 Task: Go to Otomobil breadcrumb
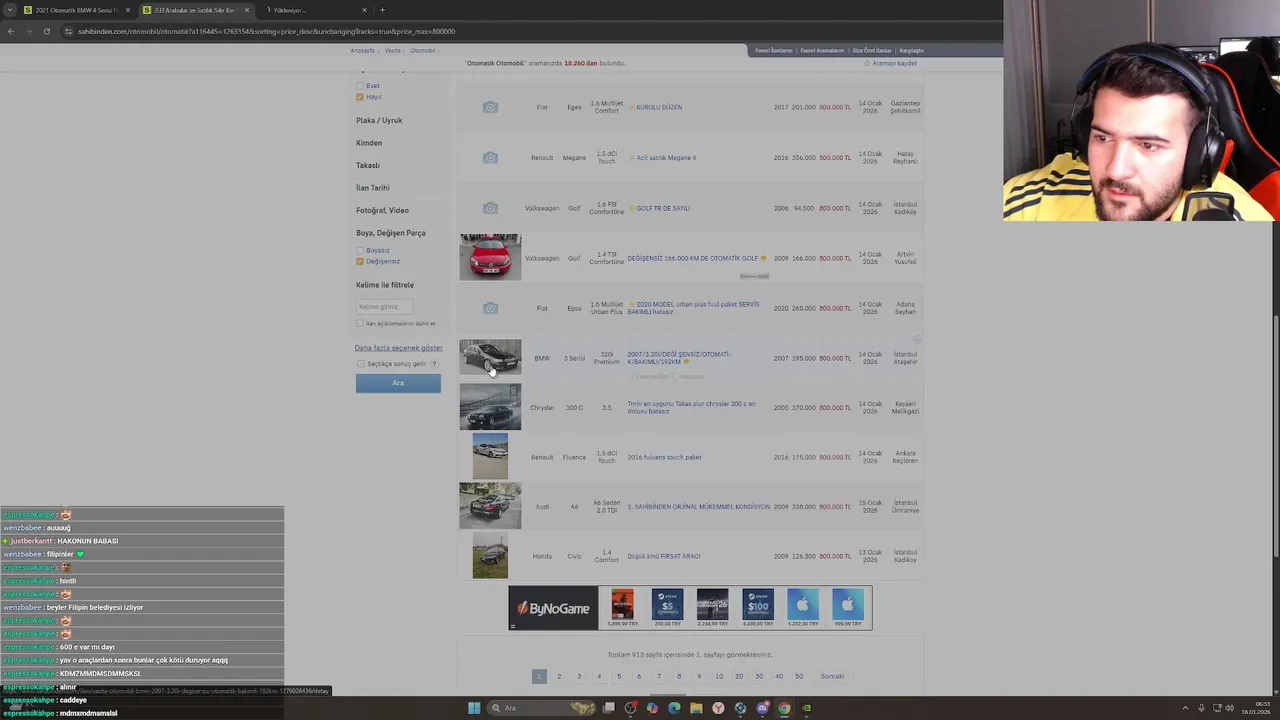click(422, 50)
